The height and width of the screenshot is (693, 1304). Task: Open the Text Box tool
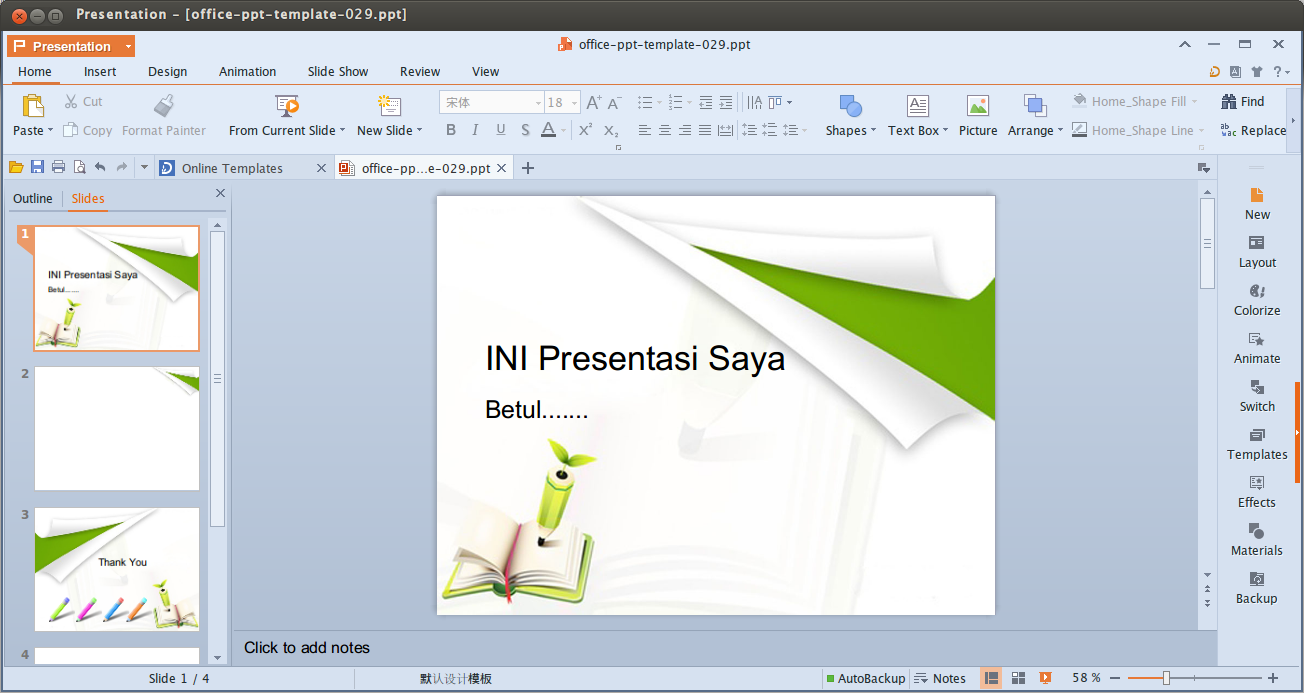915,116
